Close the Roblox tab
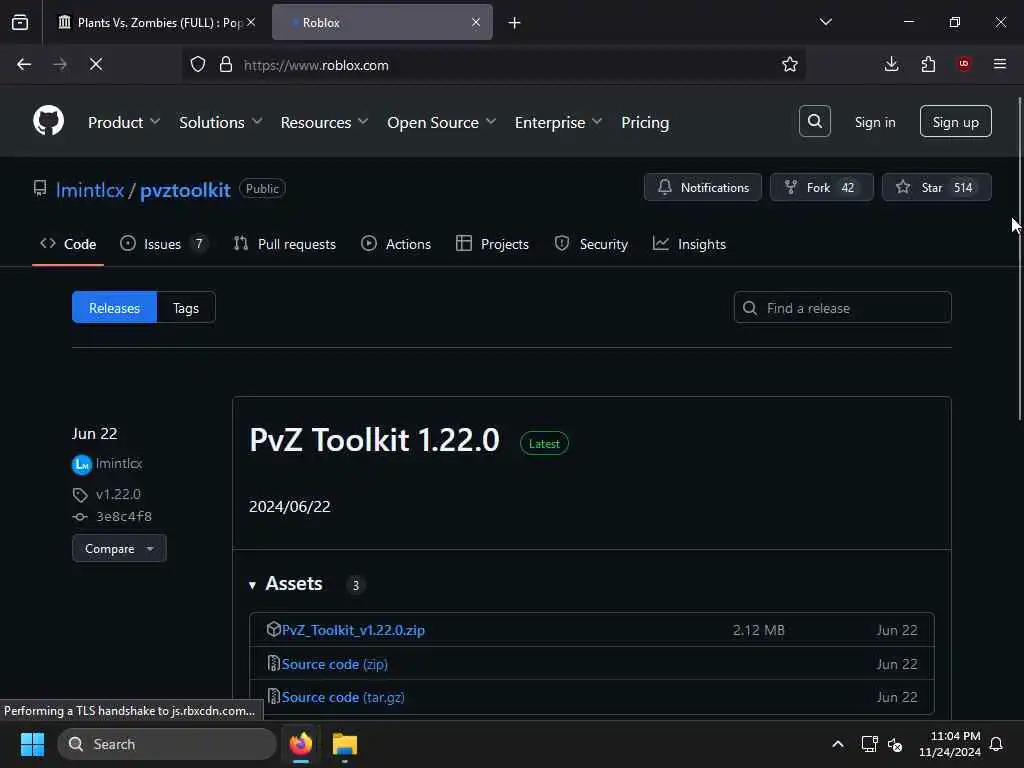The width and height of the screenshot is (1024, 768). pyautogui.click(x=476, y=22)
